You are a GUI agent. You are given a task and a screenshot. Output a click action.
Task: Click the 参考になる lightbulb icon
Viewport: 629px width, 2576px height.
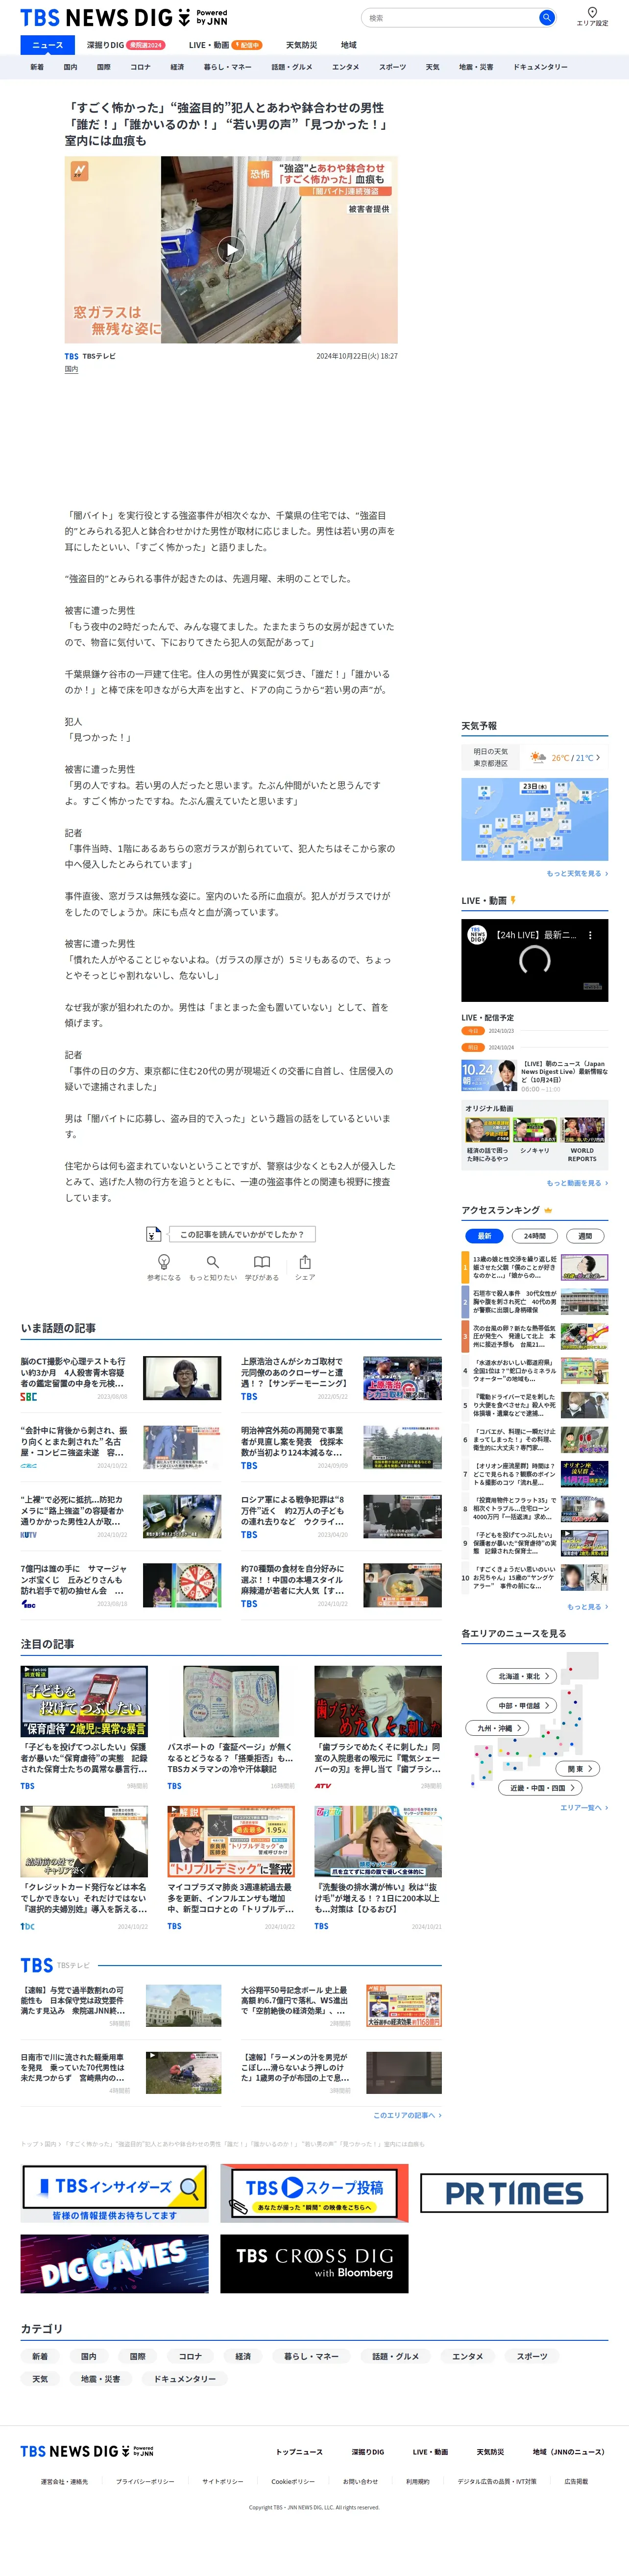tap(164, 1262)
